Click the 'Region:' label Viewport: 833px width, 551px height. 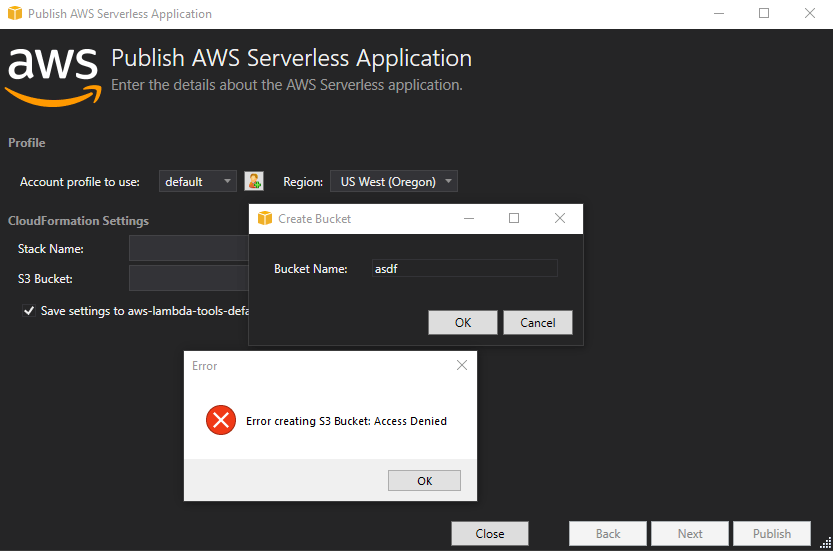tap(303, 182)
